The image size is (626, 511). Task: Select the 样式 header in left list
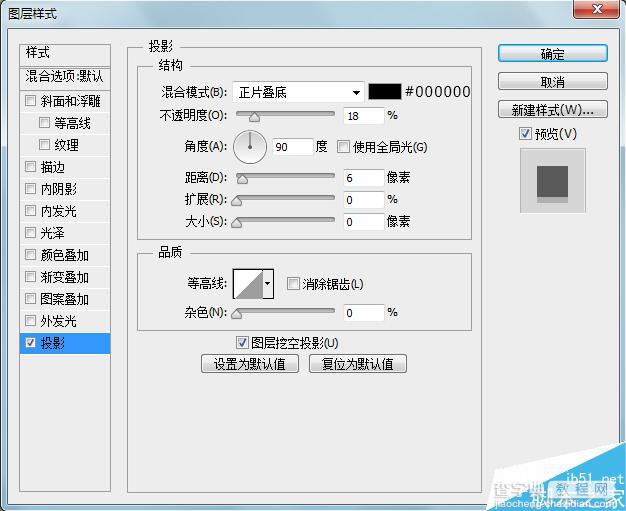click(x=65, y=55)
